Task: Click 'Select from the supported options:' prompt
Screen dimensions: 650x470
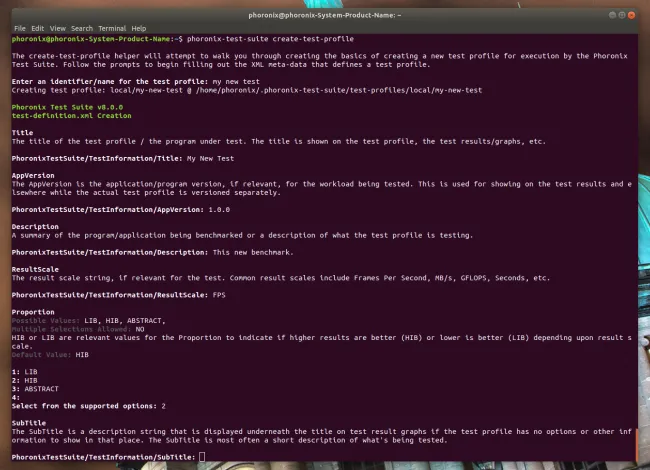Action: (x=84, y=406)
